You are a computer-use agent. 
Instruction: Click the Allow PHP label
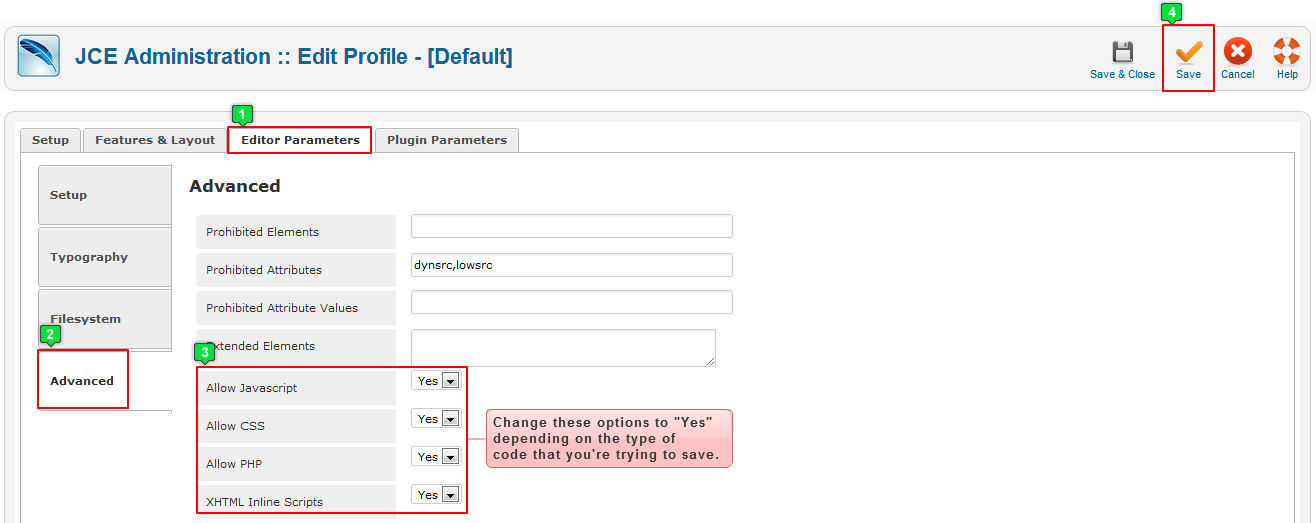234,464
